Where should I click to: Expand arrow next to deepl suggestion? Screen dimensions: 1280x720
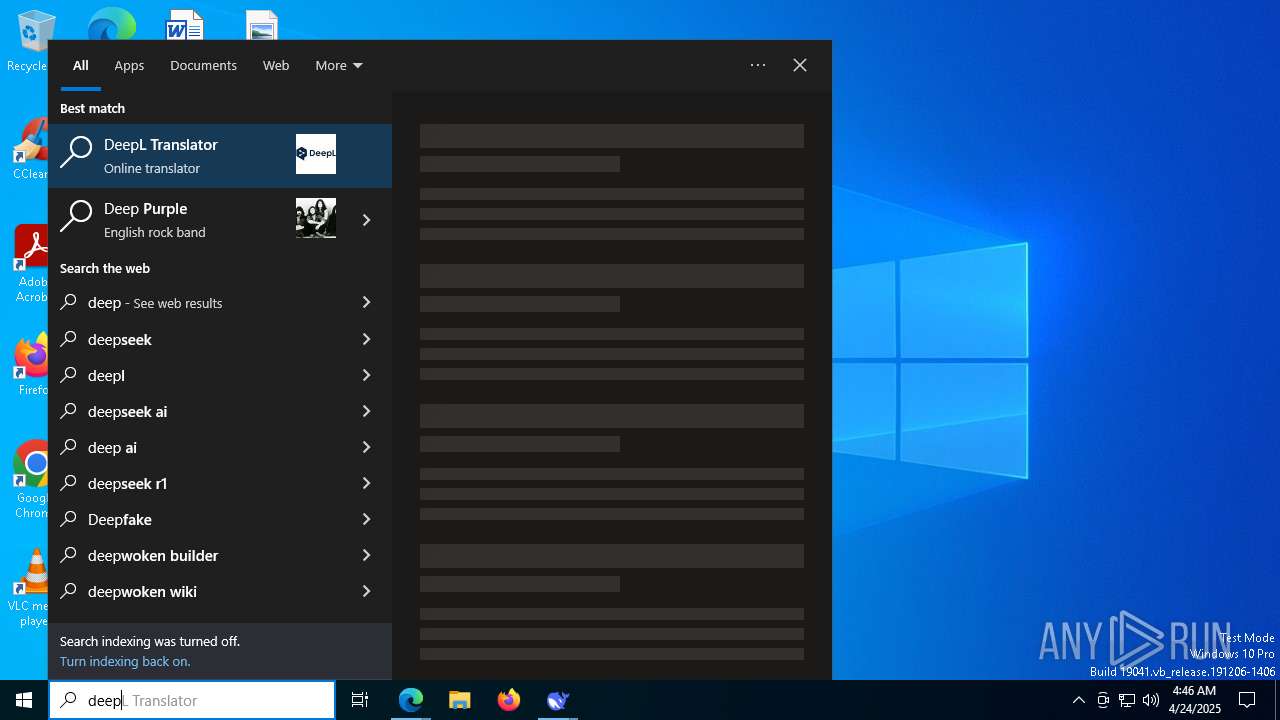tap(366, 375)
